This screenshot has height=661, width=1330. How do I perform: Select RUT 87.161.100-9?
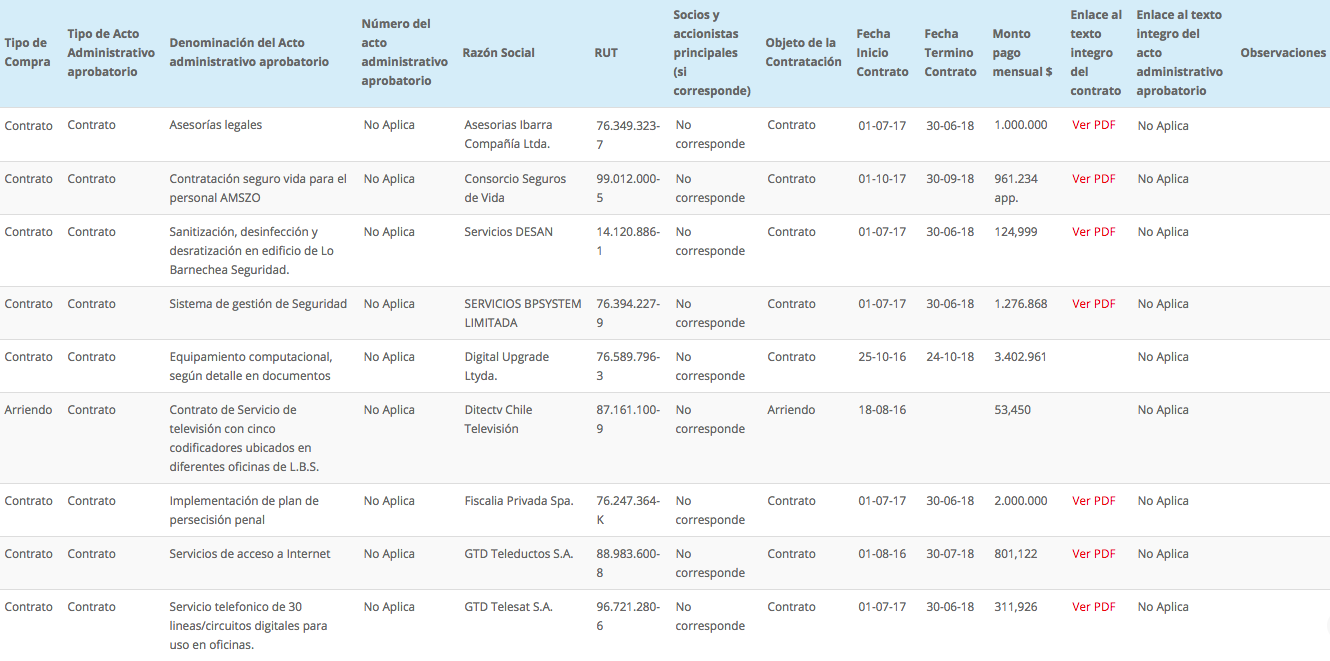(x=628, y=419)
